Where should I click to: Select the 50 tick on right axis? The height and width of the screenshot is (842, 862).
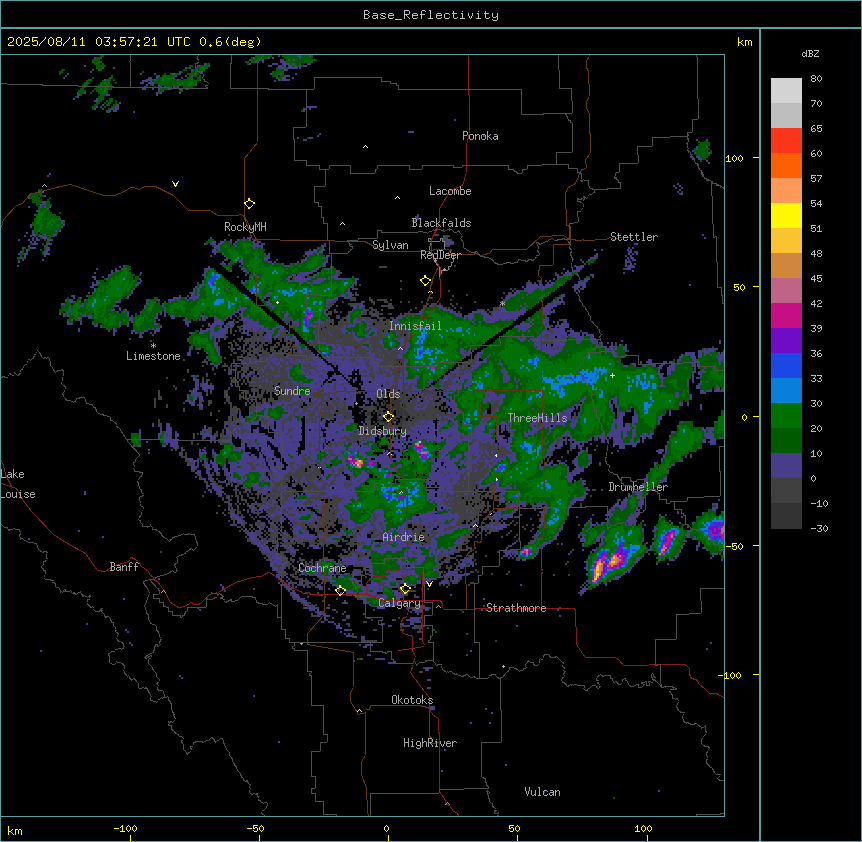pyautogui.click(x=739, y=287)
